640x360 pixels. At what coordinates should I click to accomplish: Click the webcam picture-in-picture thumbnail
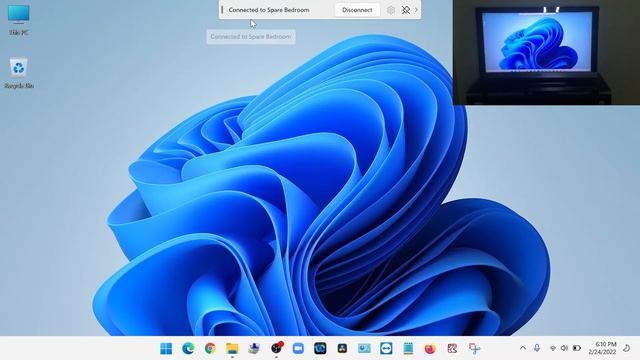pyautogui.click(x=546, y=53)
